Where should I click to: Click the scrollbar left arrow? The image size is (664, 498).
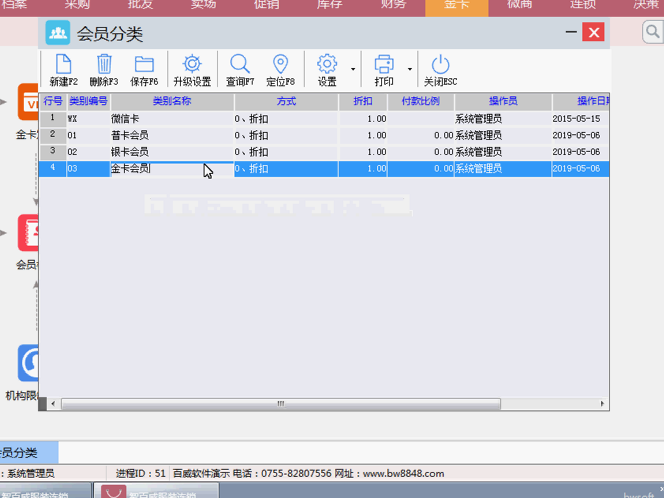[53, 404]
